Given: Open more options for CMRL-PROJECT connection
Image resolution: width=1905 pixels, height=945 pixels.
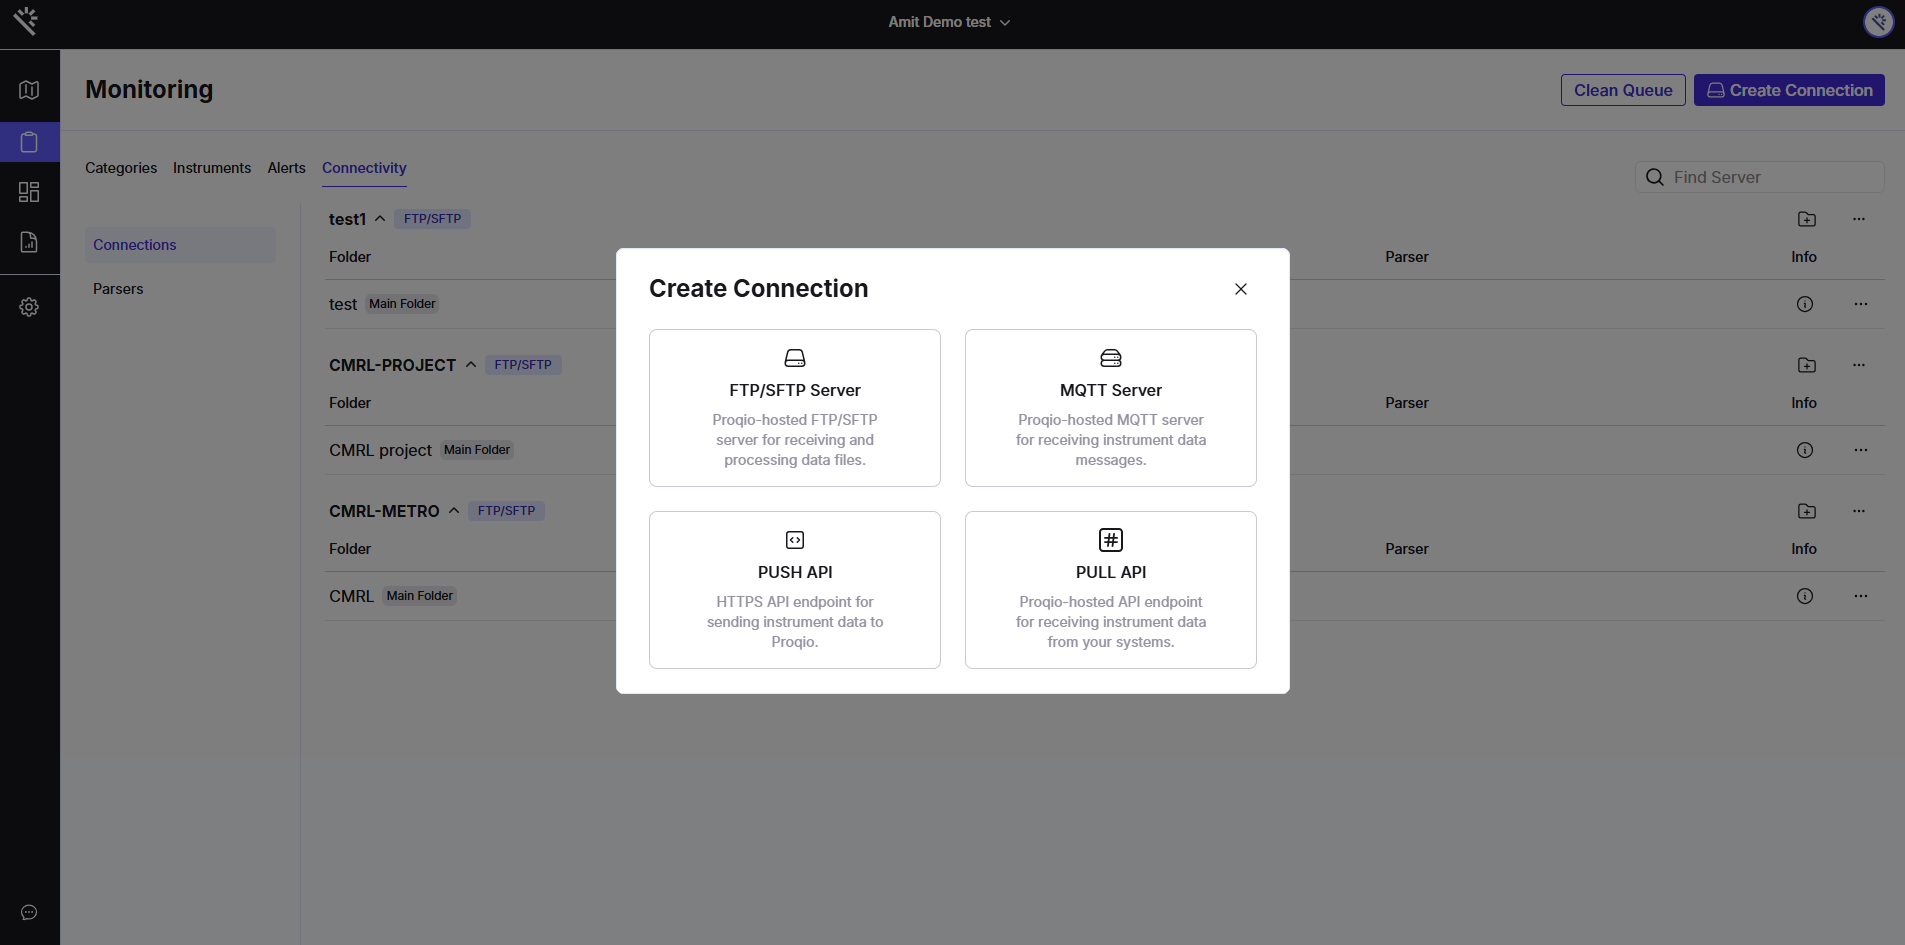Looking at the screenshot, I should coord(1859,365).
